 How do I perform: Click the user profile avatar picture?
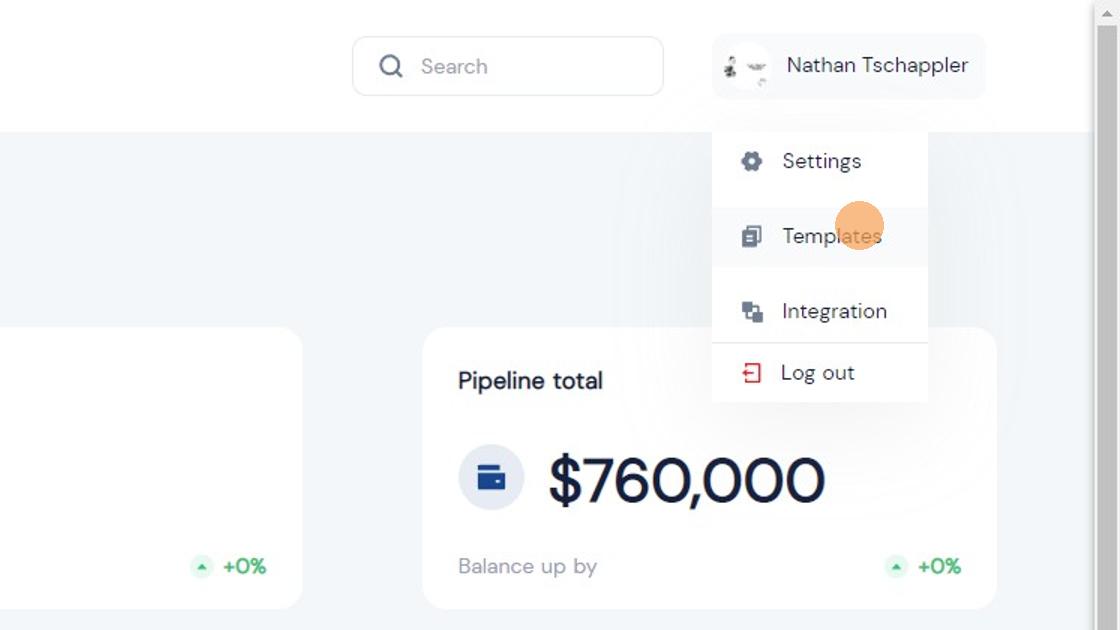point(746,67)
